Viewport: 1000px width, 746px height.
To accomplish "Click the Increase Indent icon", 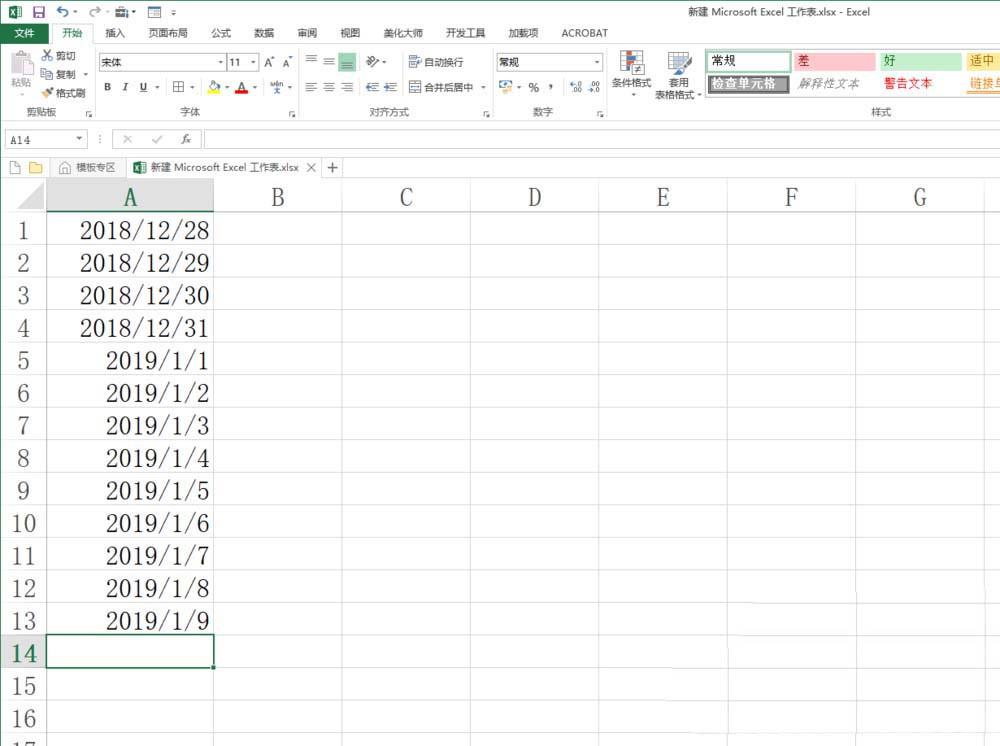I will pyautogui.click(x=390, y=87).
